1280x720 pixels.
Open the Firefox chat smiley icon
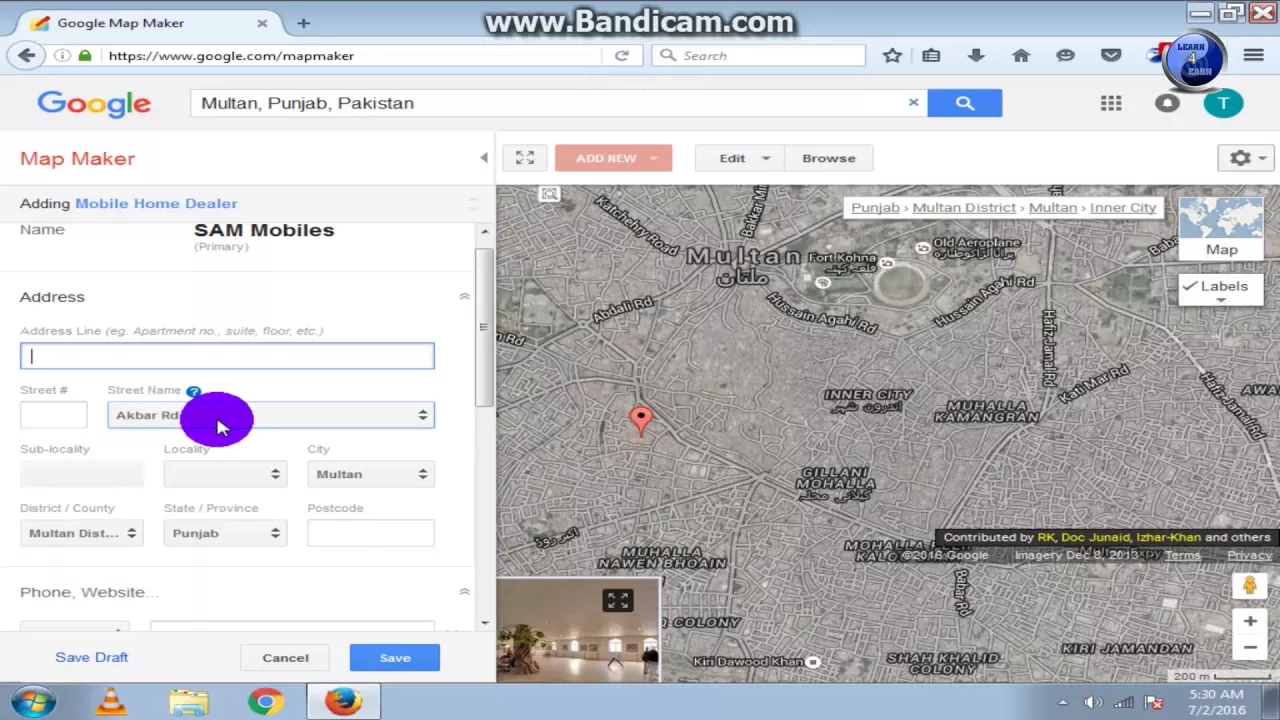pos(1066,56)
